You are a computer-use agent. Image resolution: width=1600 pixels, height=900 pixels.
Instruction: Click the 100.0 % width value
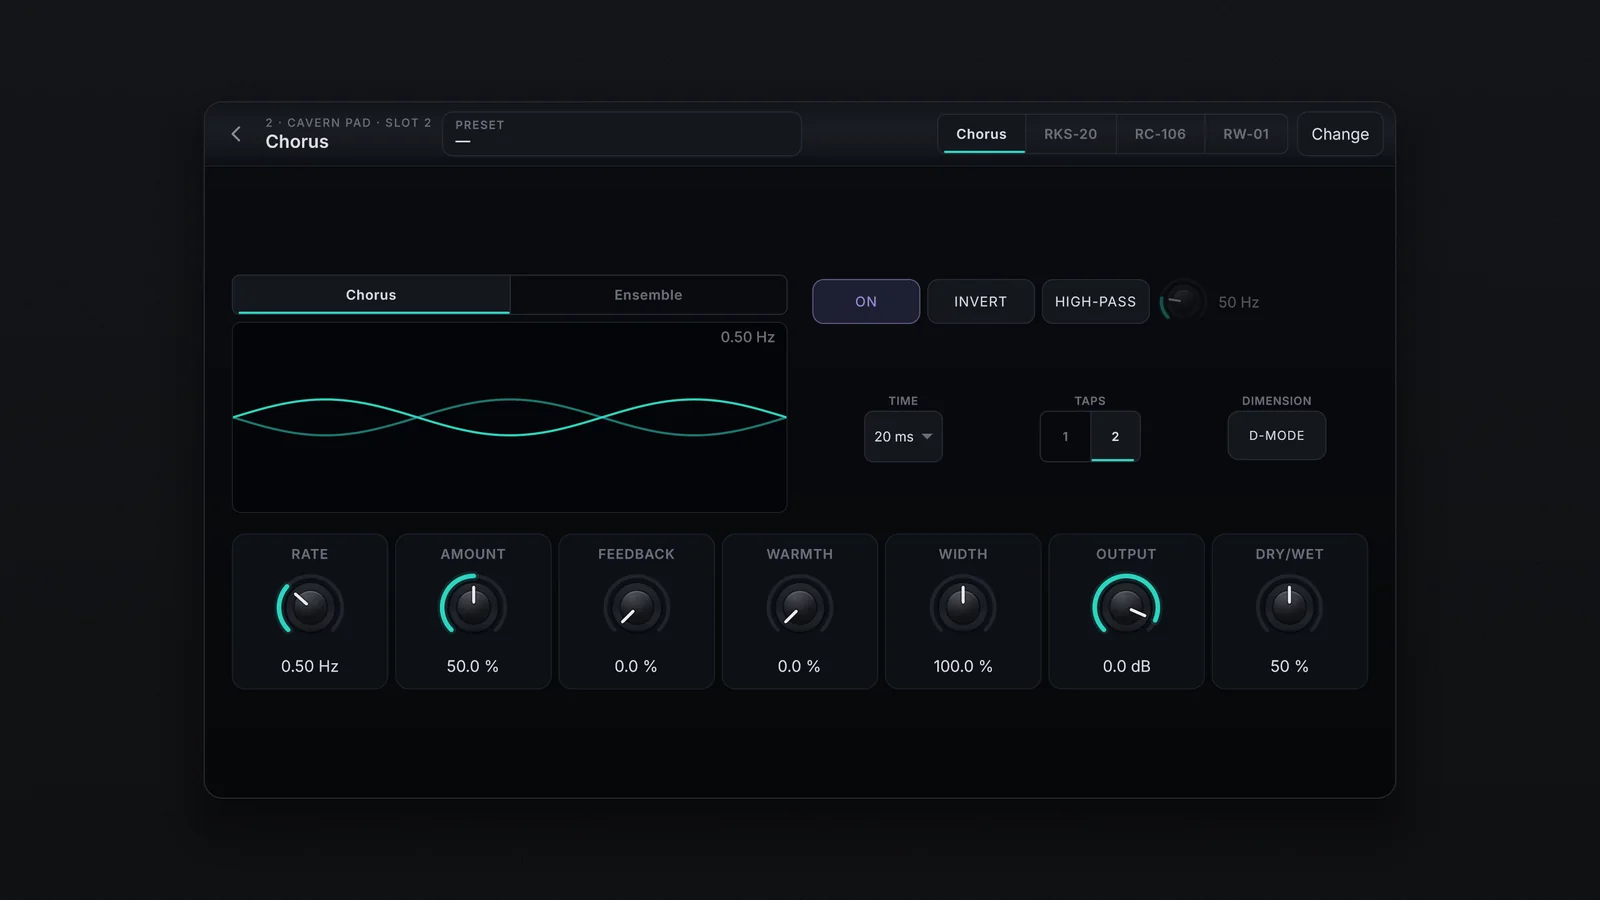coord(963,666)
